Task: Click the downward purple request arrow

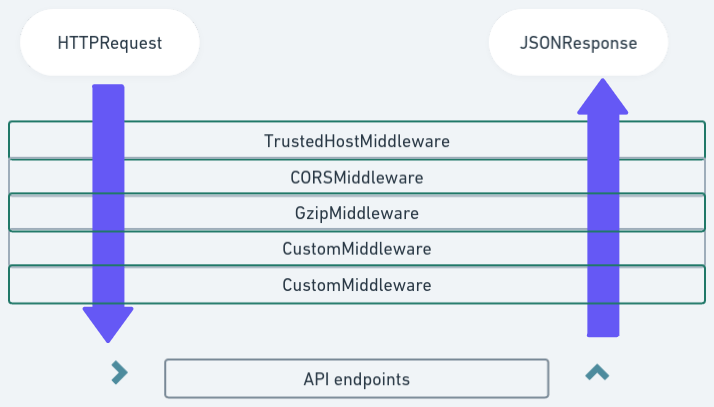Action: pyautogui.click(x=108, y=213)
